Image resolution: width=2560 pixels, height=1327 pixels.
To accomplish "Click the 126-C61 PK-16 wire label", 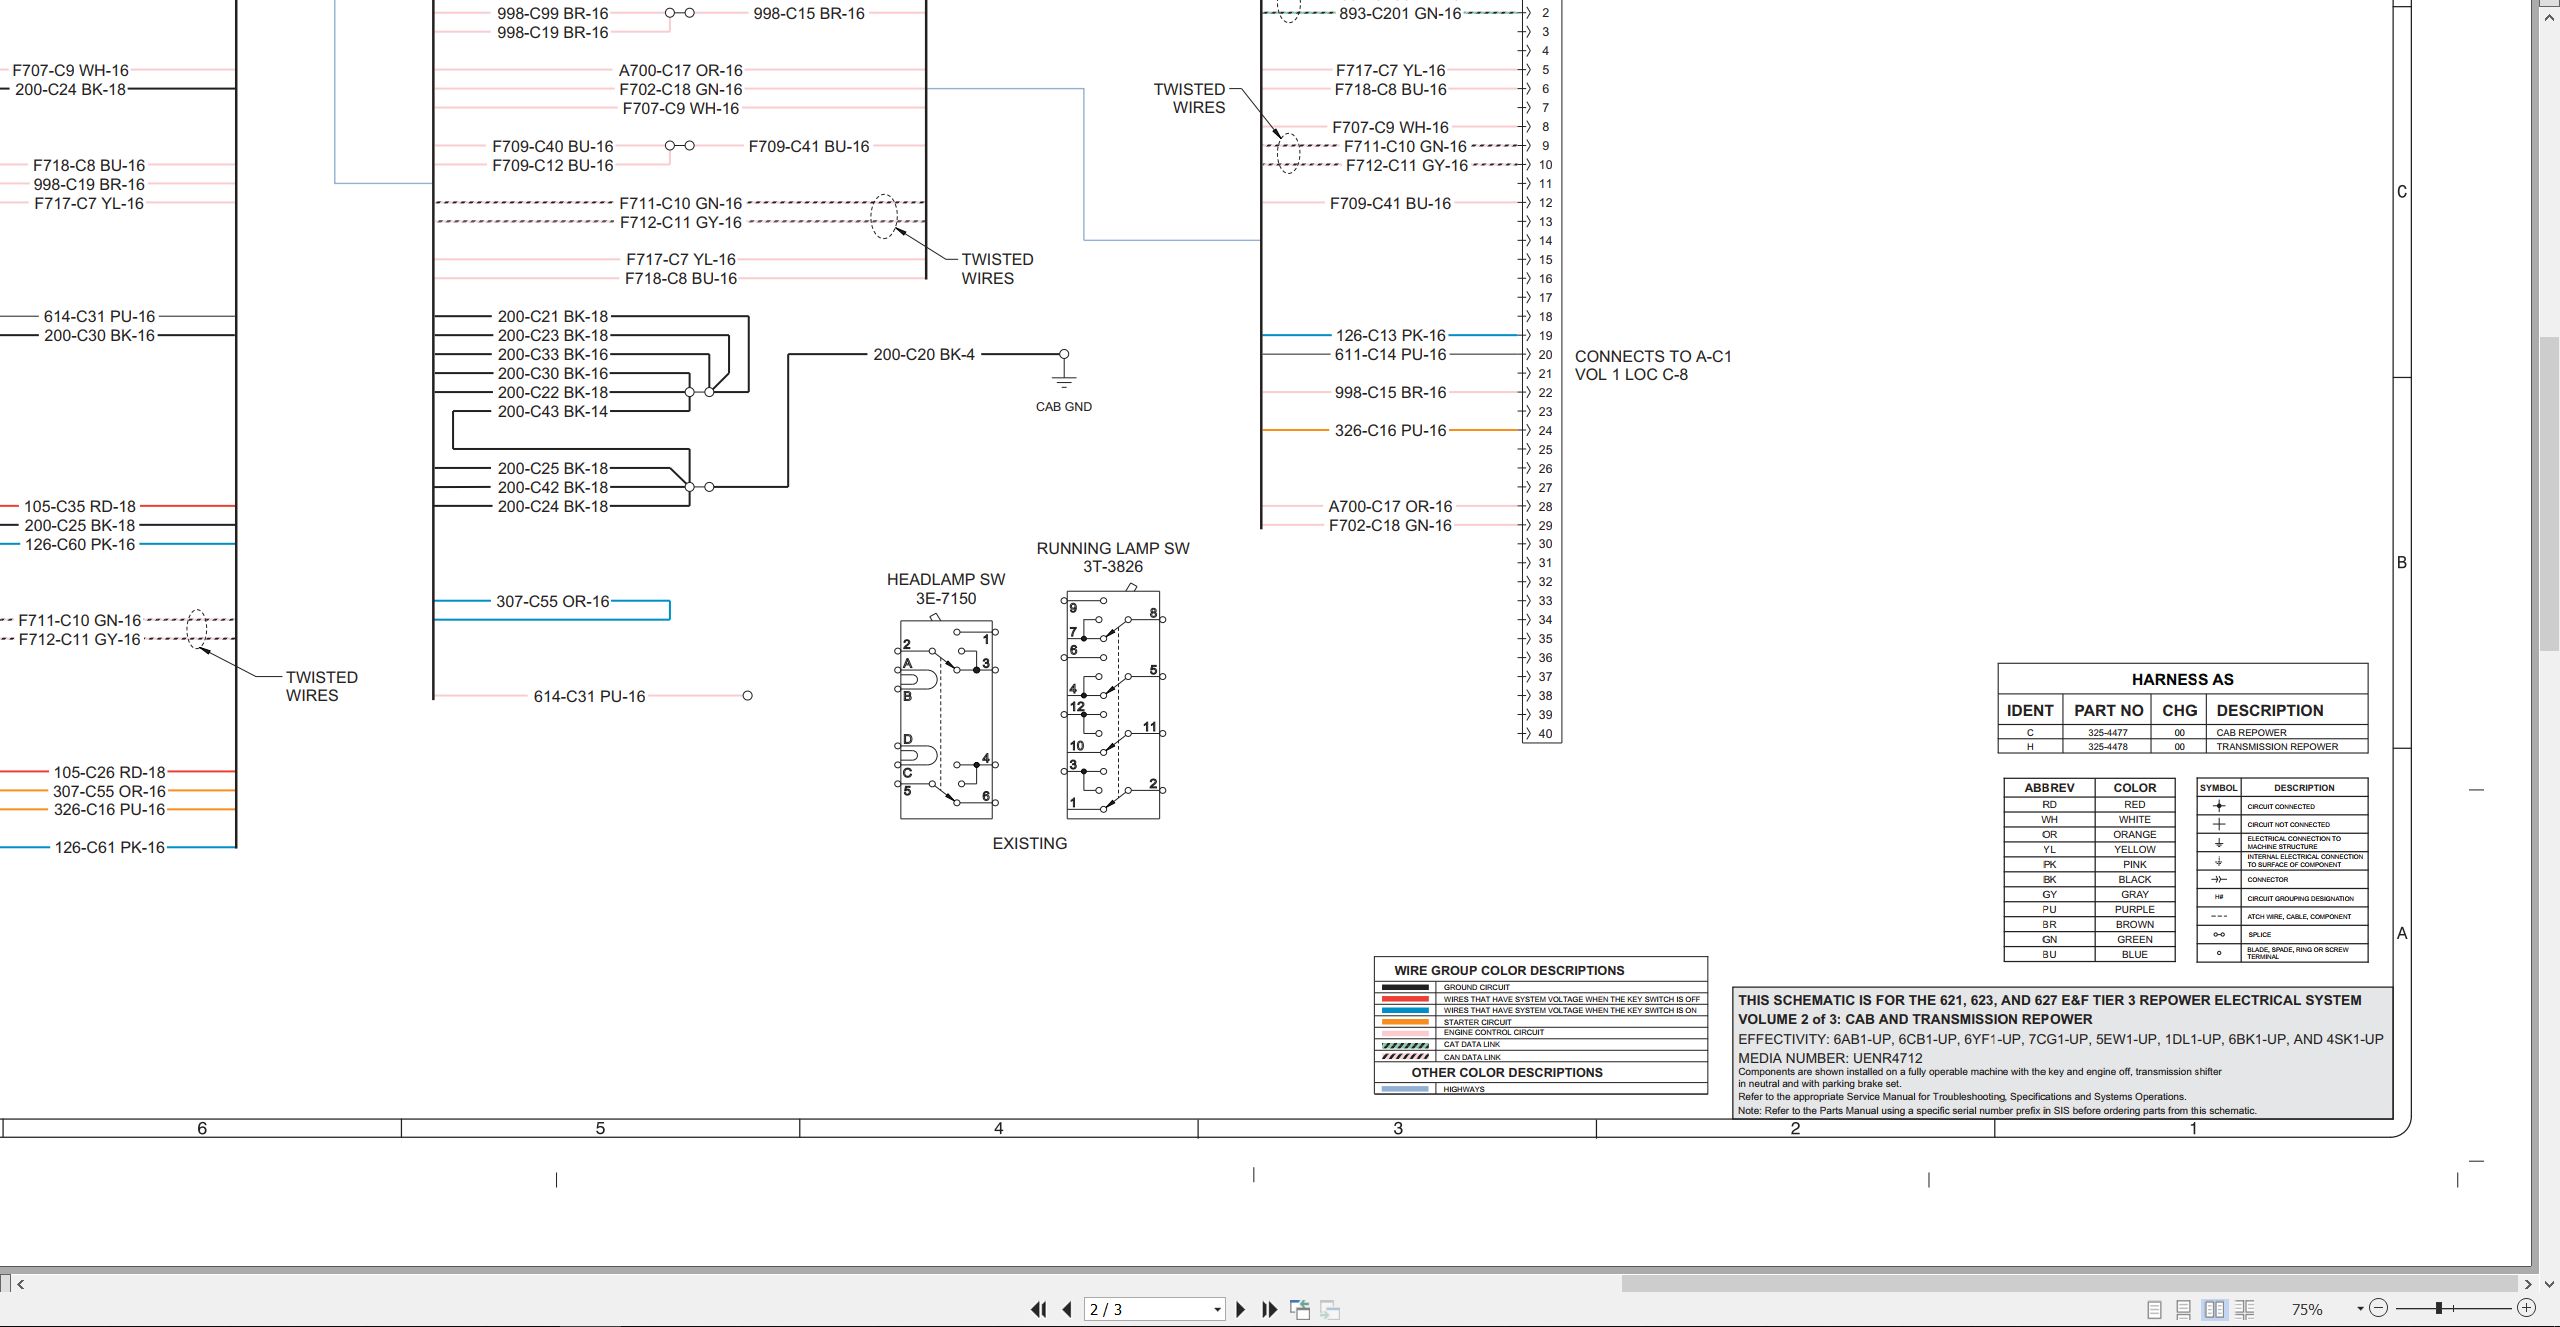I will 109,847.
